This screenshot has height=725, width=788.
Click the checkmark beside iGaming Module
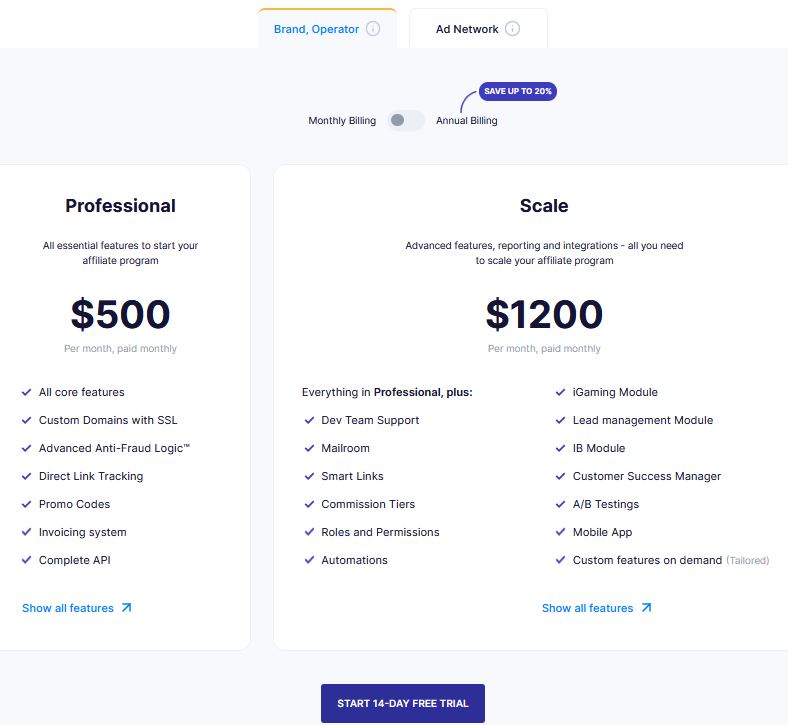561,392
